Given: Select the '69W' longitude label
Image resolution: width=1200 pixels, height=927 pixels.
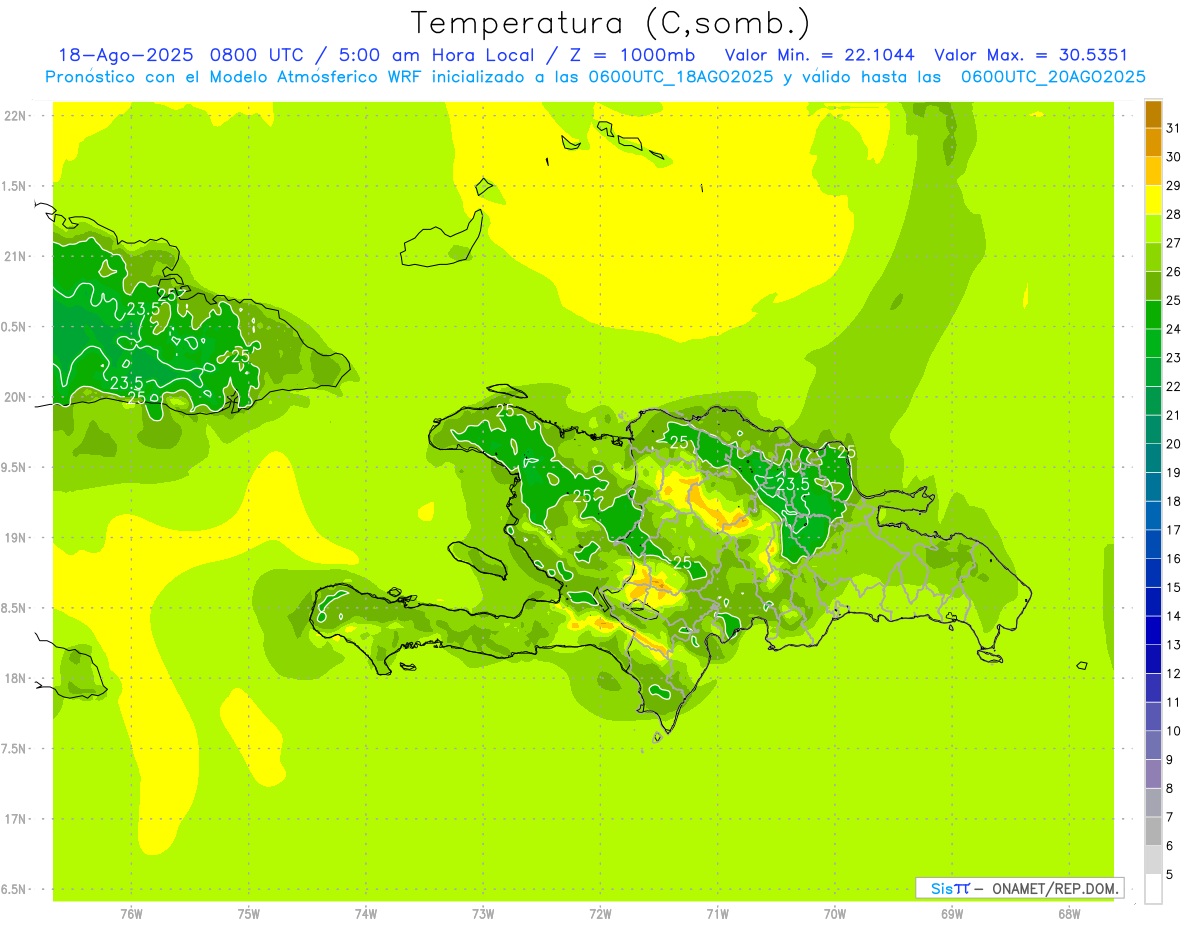Looking at the screenshot, I should click(952, 914).
